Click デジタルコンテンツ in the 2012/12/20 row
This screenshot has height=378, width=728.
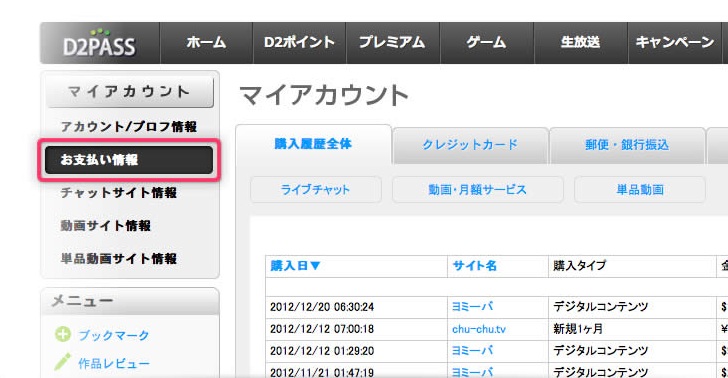(600, 306)
